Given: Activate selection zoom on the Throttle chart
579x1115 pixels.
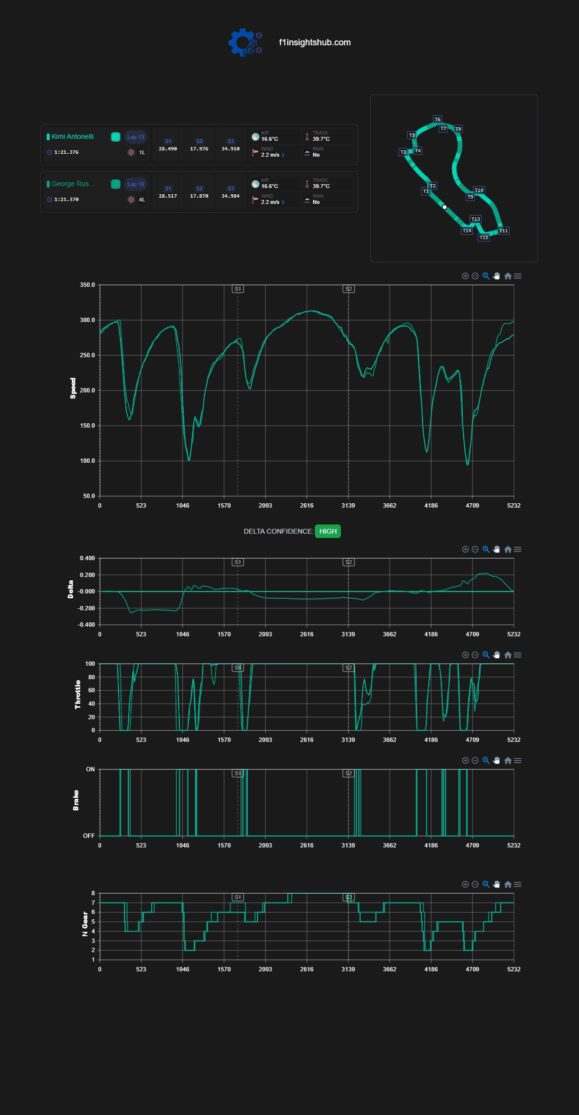Looking at the screenshot, I should (486, 655).
